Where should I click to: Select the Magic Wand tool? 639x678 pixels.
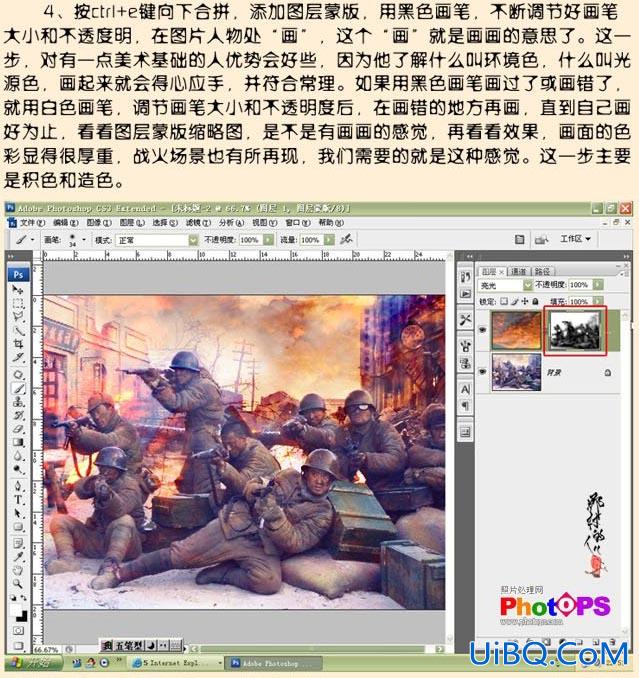pos(18,331)
